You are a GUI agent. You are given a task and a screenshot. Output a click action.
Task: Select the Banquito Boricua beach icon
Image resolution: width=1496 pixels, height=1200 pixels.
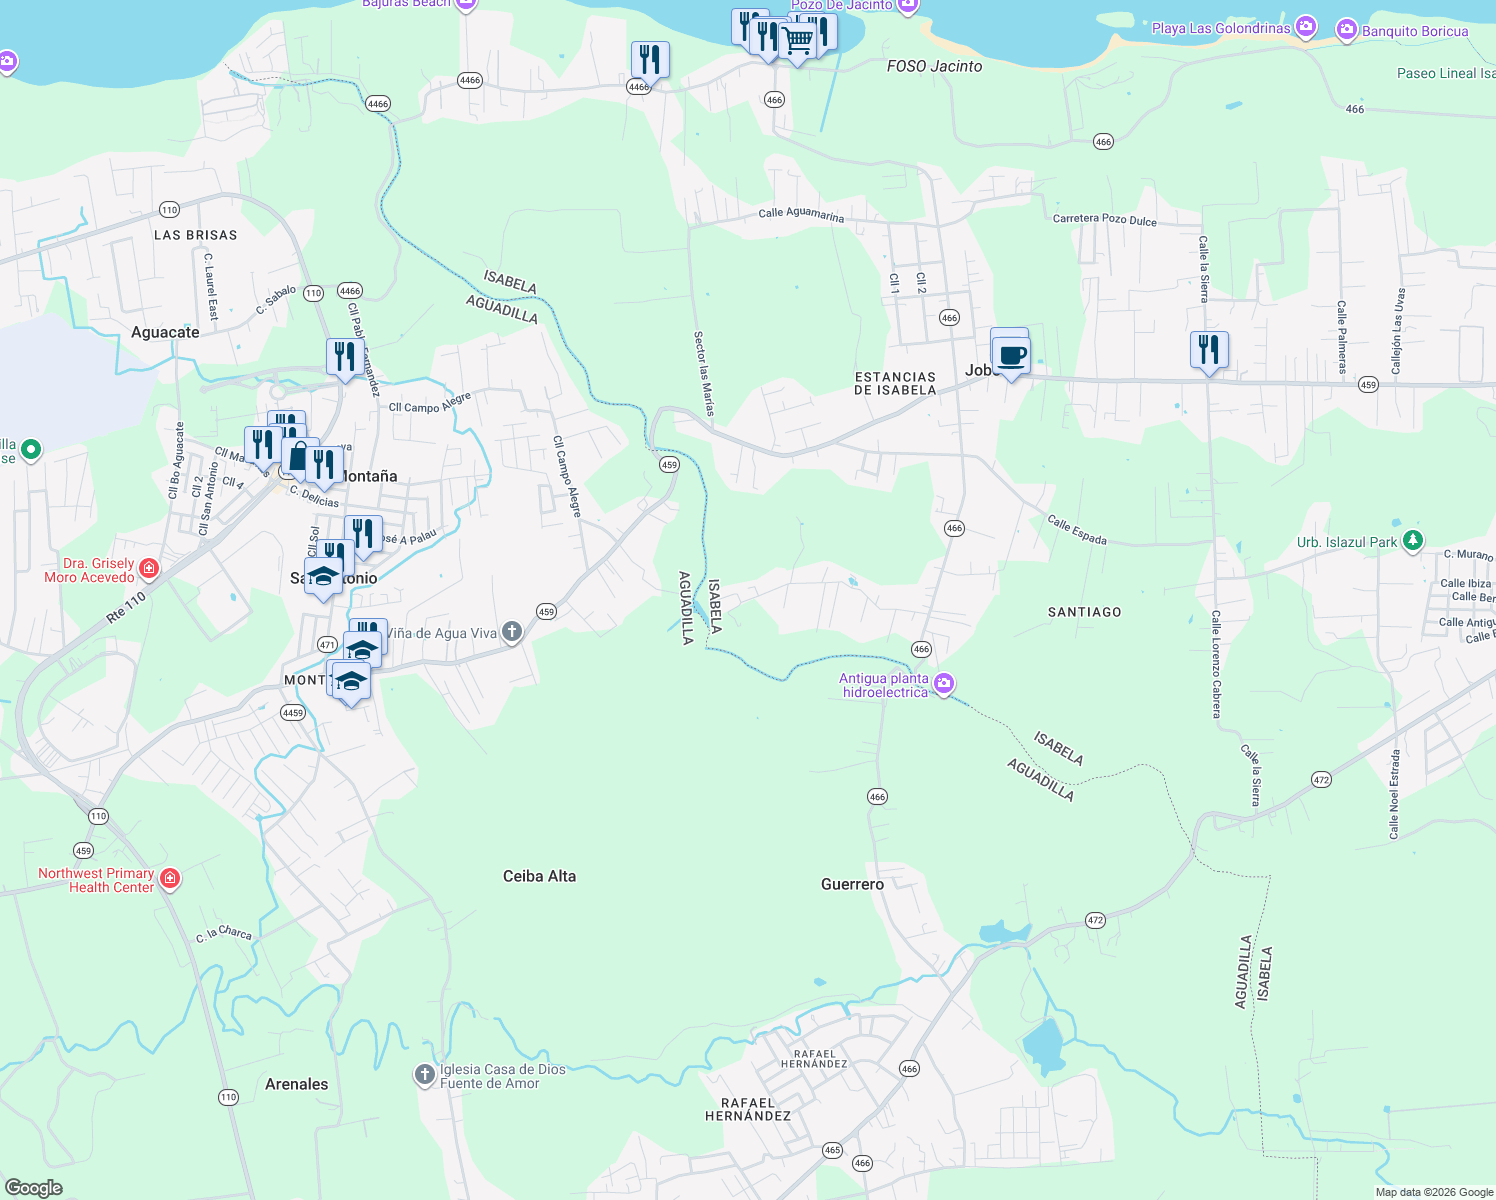[x=1348, y=31]
